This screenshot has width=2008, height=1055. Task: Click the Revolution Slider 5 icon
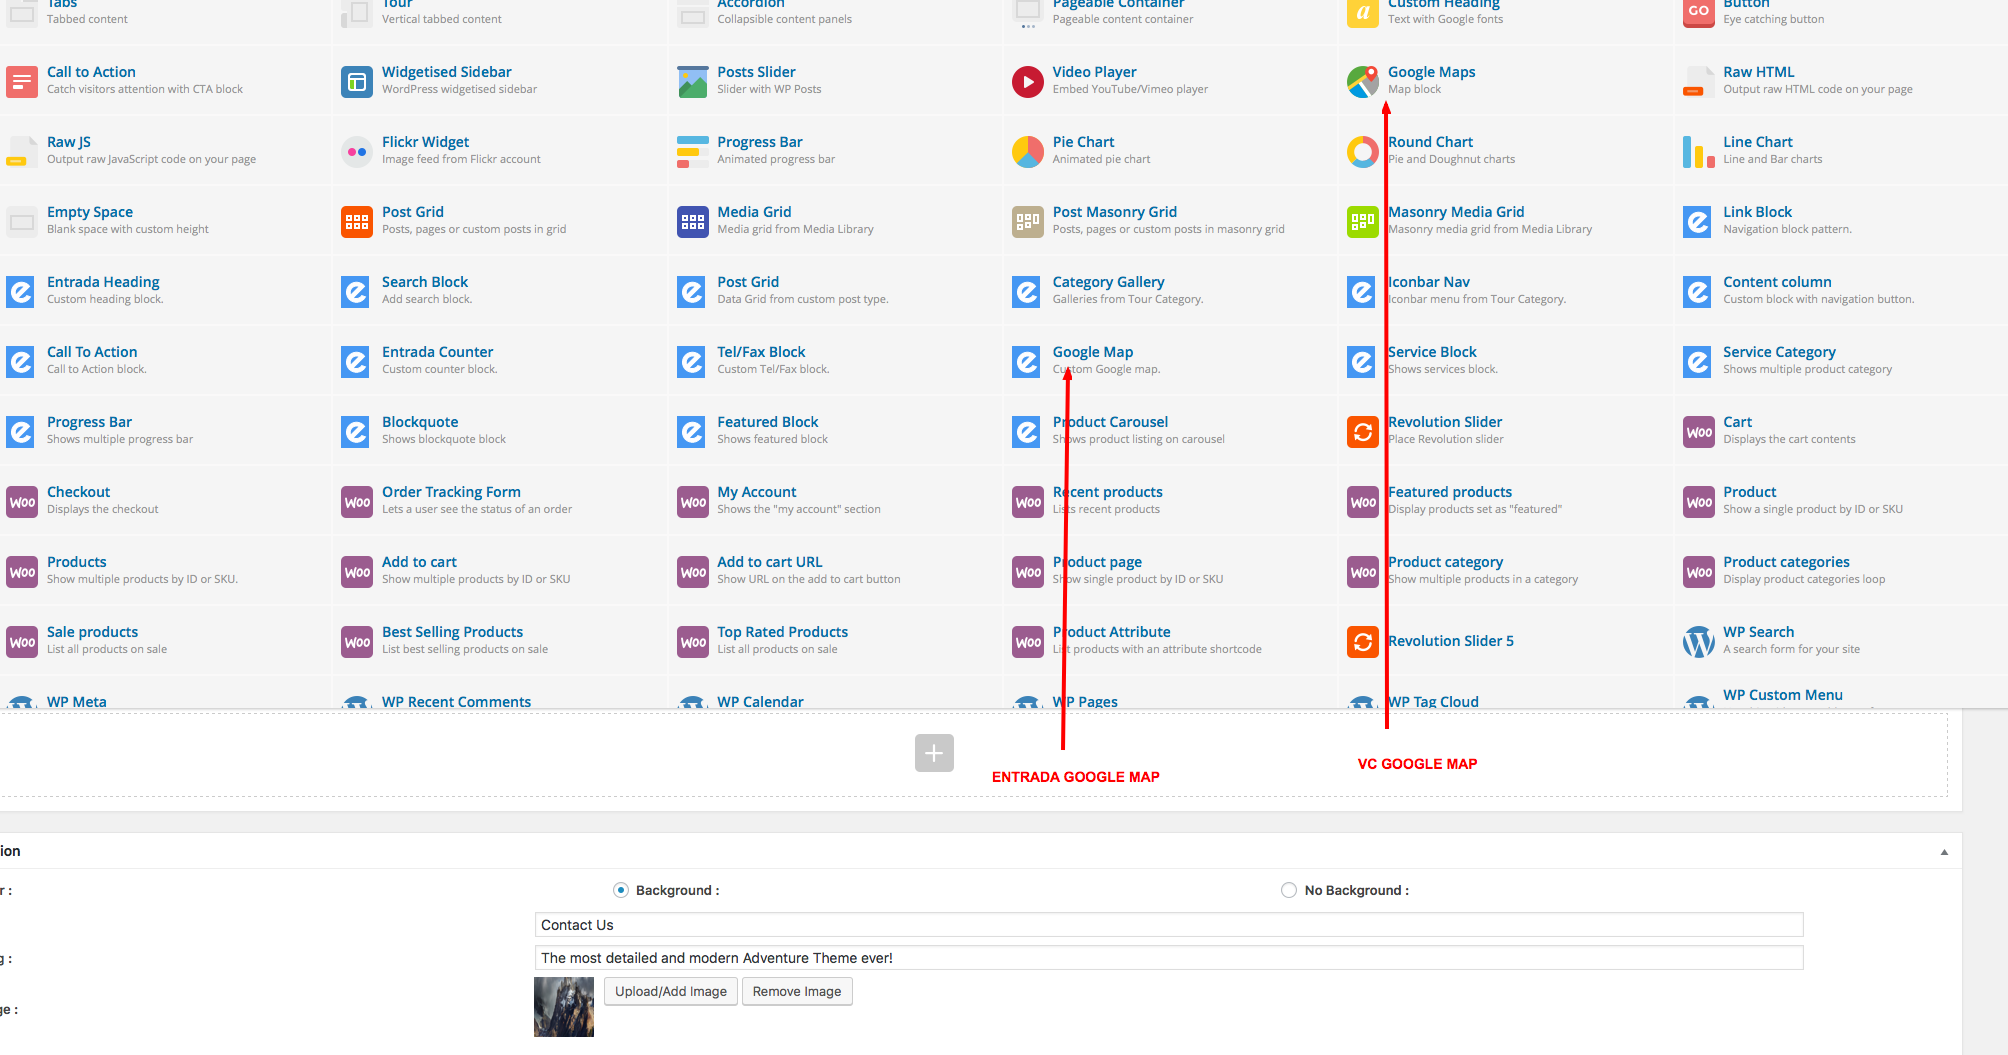coord(1363,641)
